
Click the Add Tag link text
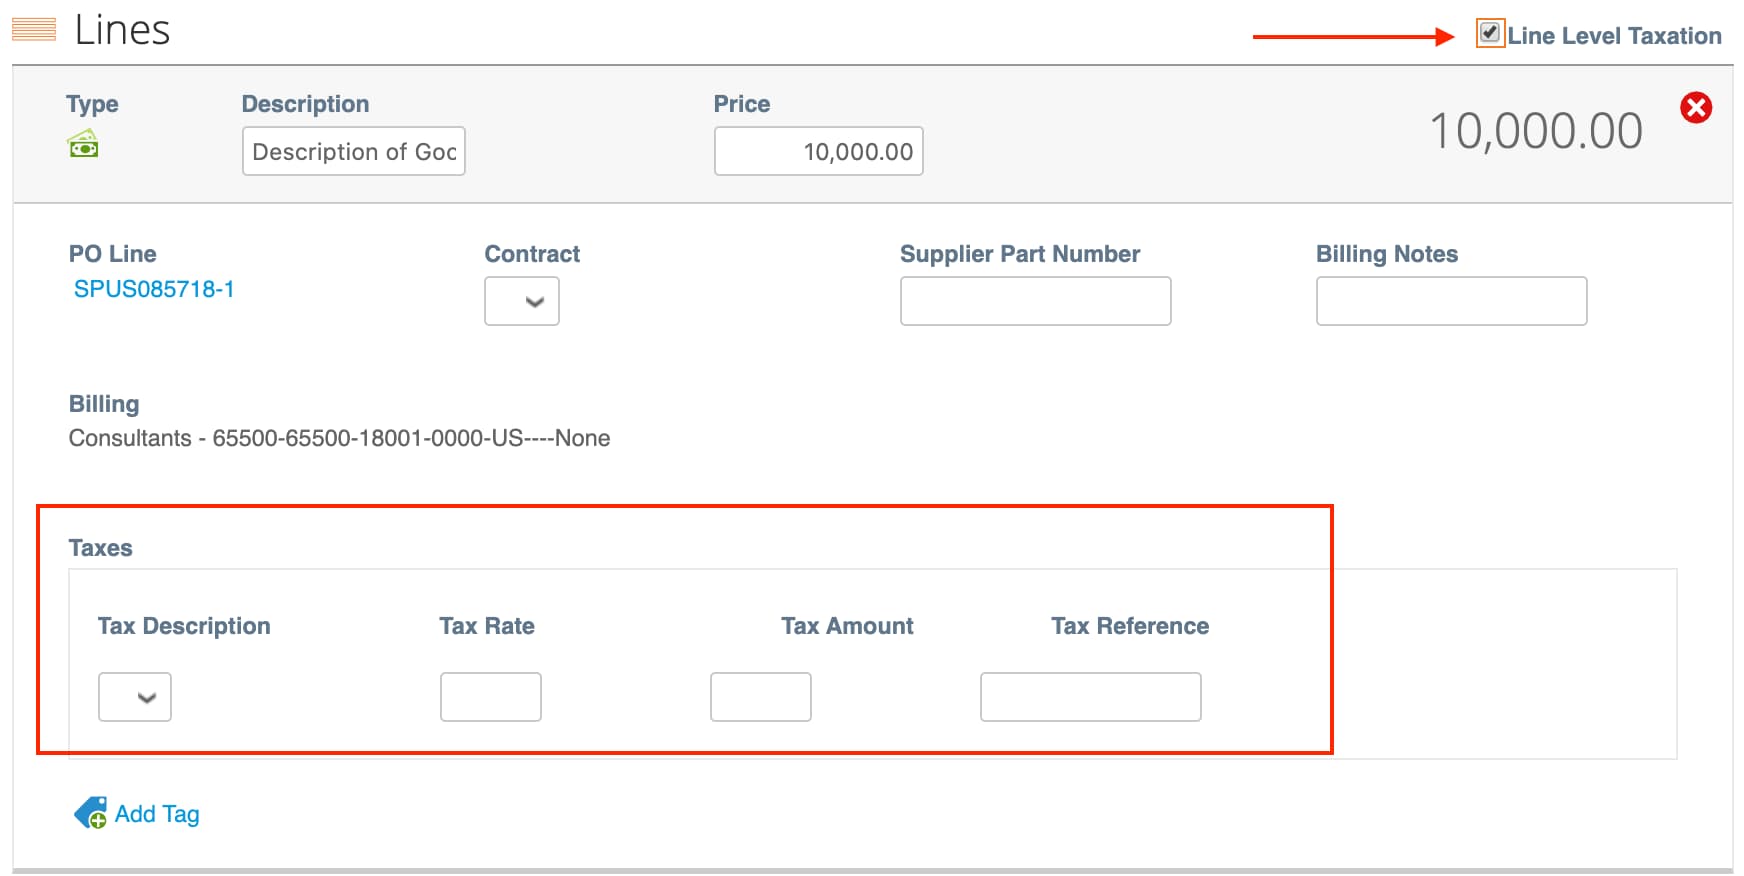157,814
